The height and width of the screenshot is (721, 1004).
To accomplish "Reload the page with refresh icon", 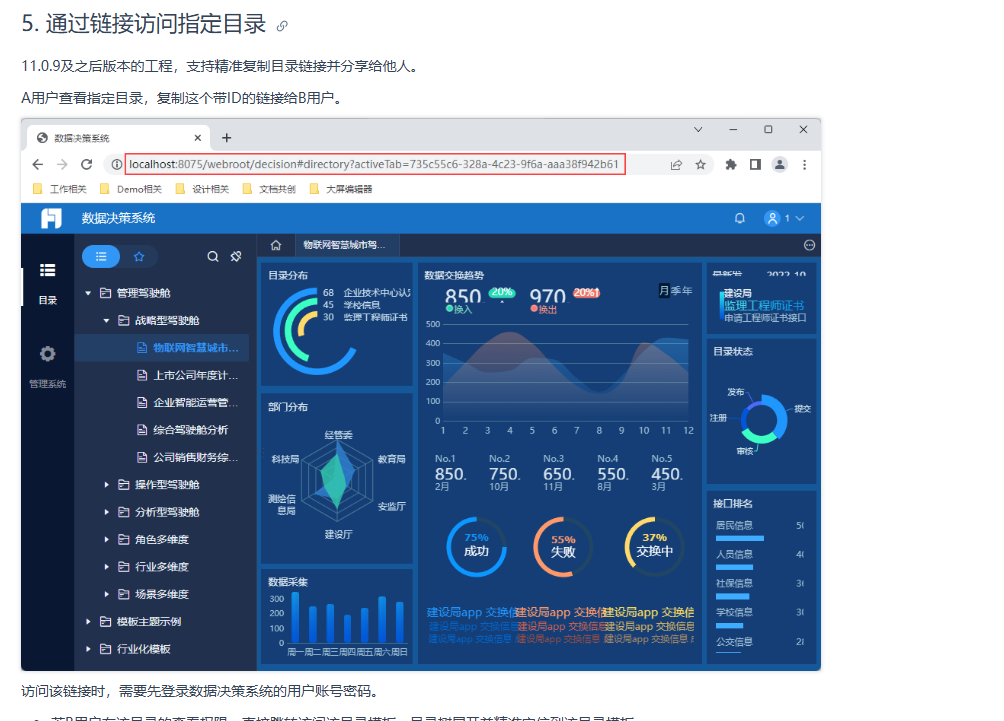I will click(x=86, y=165).
